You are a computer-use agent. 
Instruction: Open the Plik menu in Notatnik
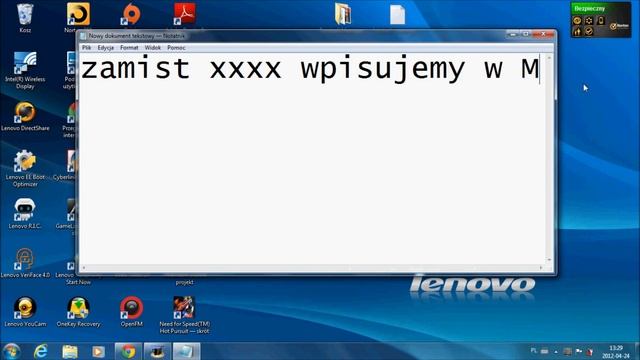pyautogui.click(x=87, y=48)
